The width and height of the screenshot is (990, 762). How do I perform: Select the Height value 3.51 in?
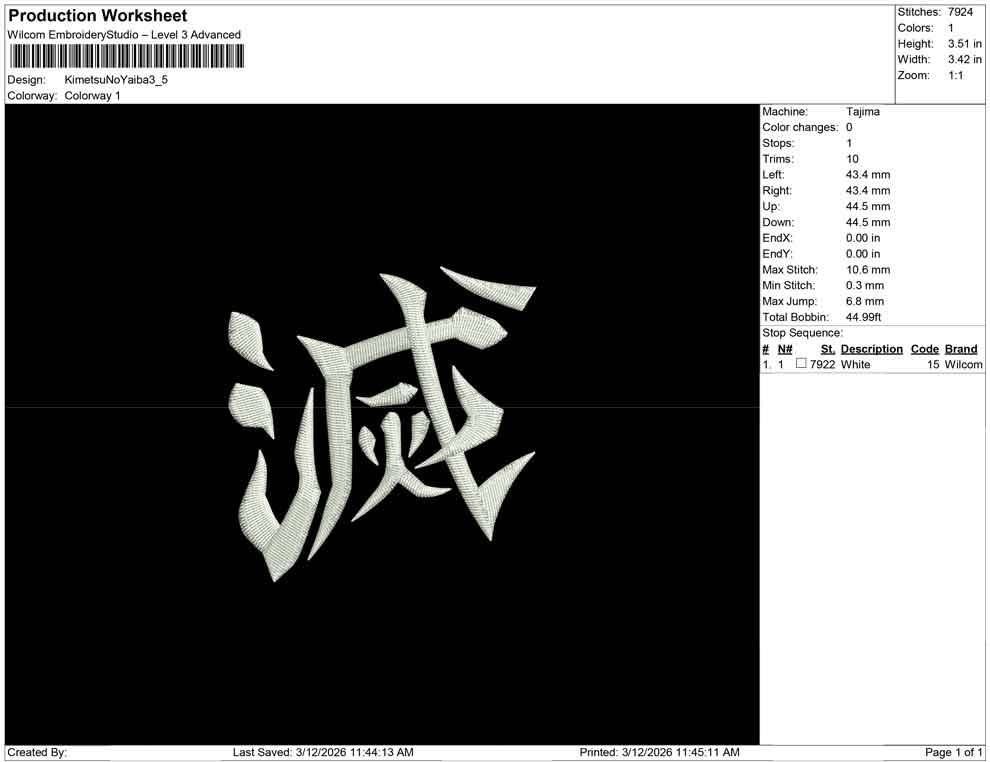tap(965, 44)
